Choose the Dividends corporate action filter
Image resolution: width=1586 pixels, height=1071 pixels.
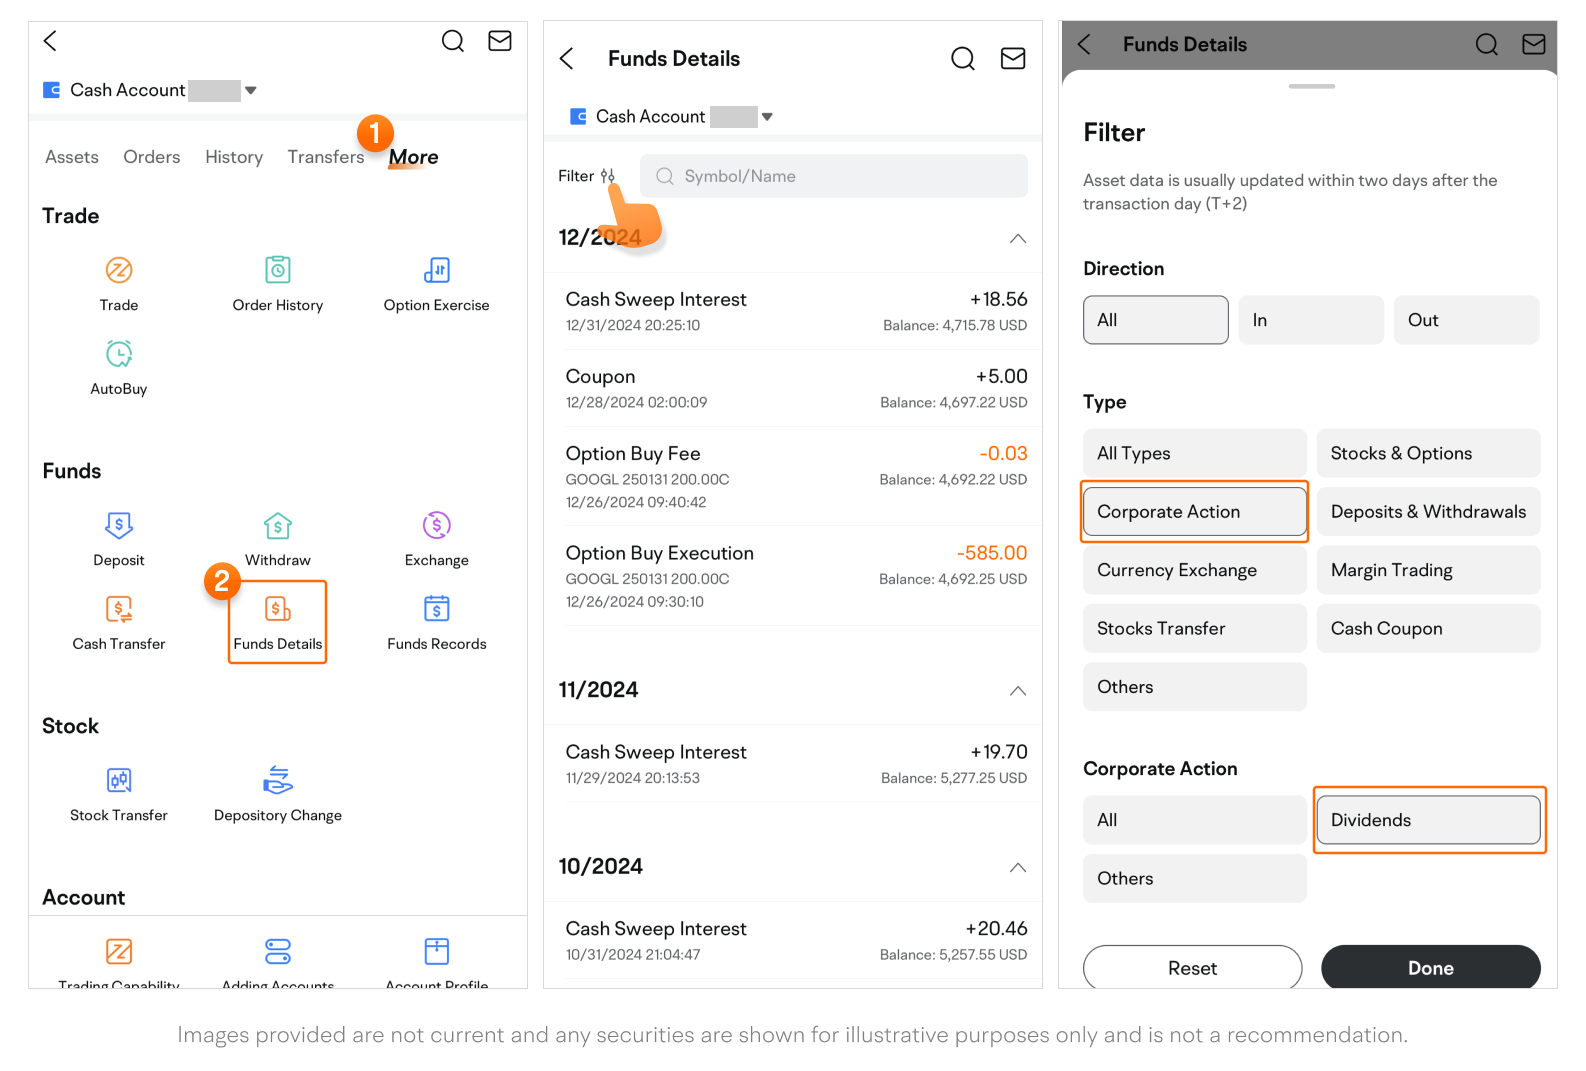[x=1428, y=820]
